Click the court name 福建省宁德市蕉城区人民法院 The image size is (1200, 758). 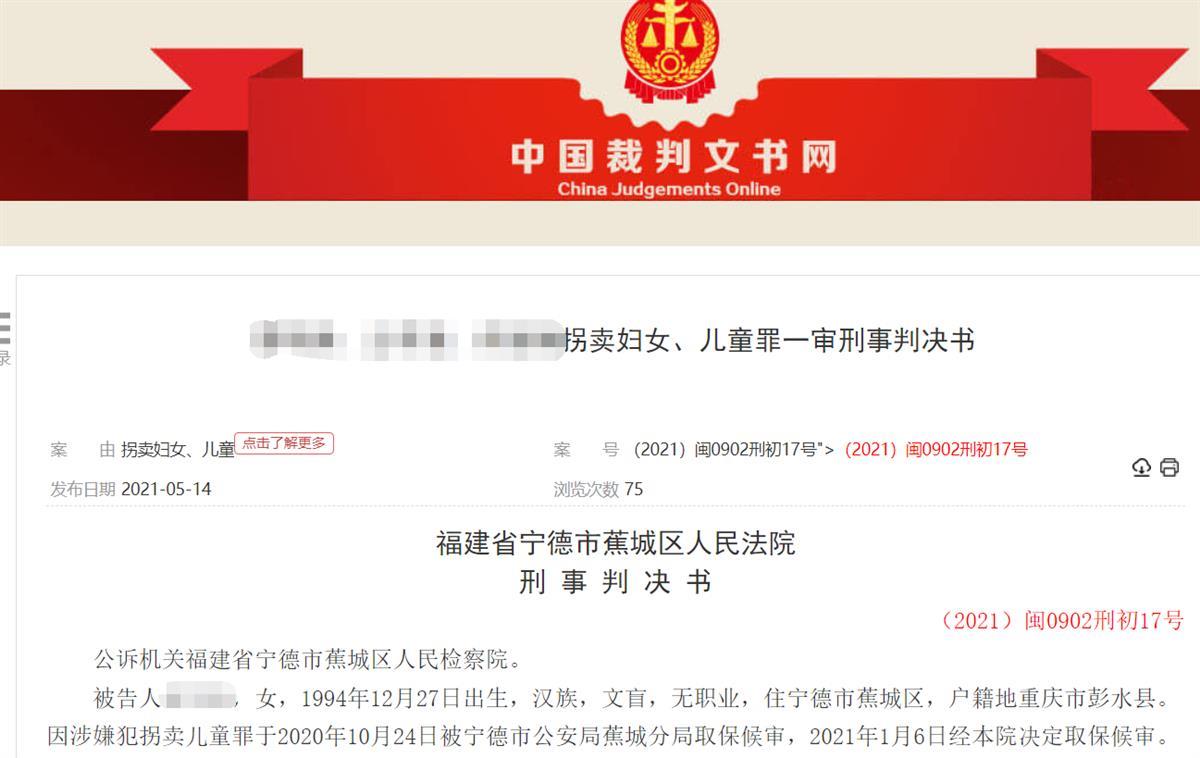coord(616,544)
